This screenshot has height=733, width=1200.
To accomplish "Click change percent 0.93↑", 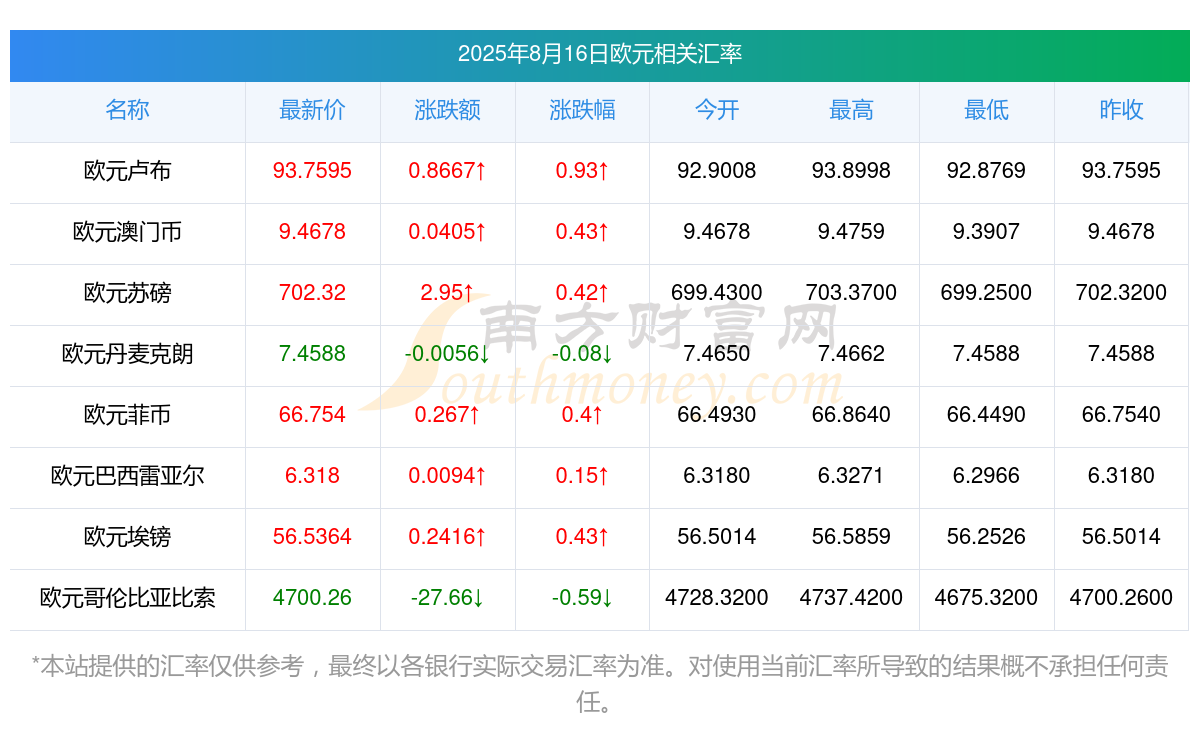I will (x=582, y=171).
